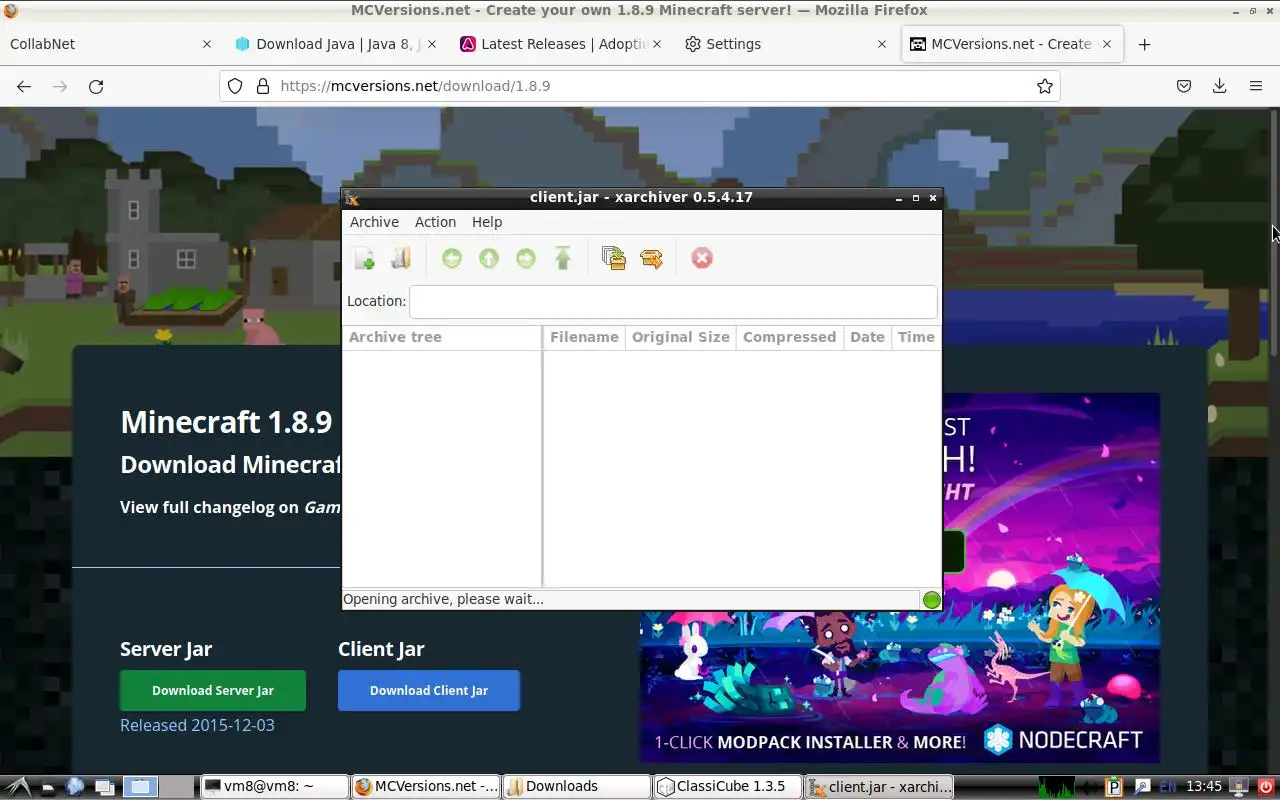Open the Archive menu in xarchiver

[374, 222]
